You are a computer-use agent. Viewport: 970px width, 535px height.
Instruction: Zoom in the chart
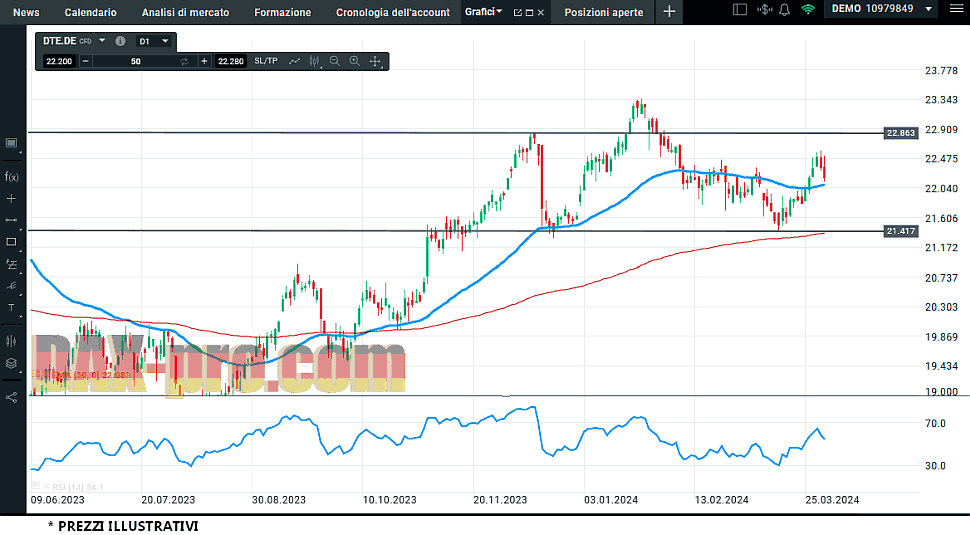pyautogui.click(x=354, y=61)
